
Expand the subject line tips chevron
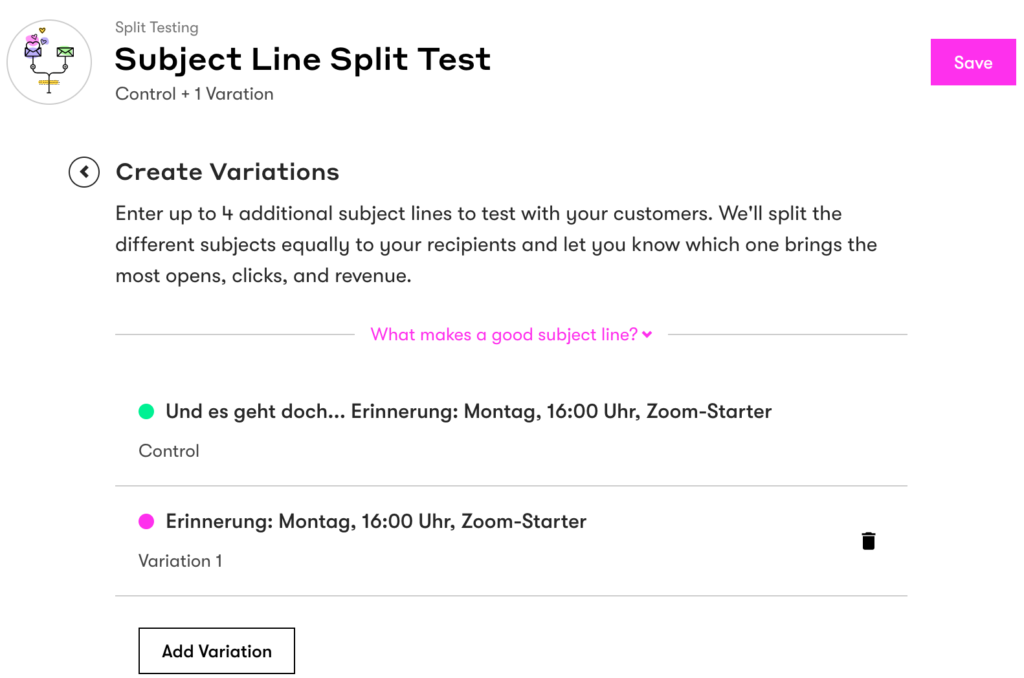coord(647,335)
